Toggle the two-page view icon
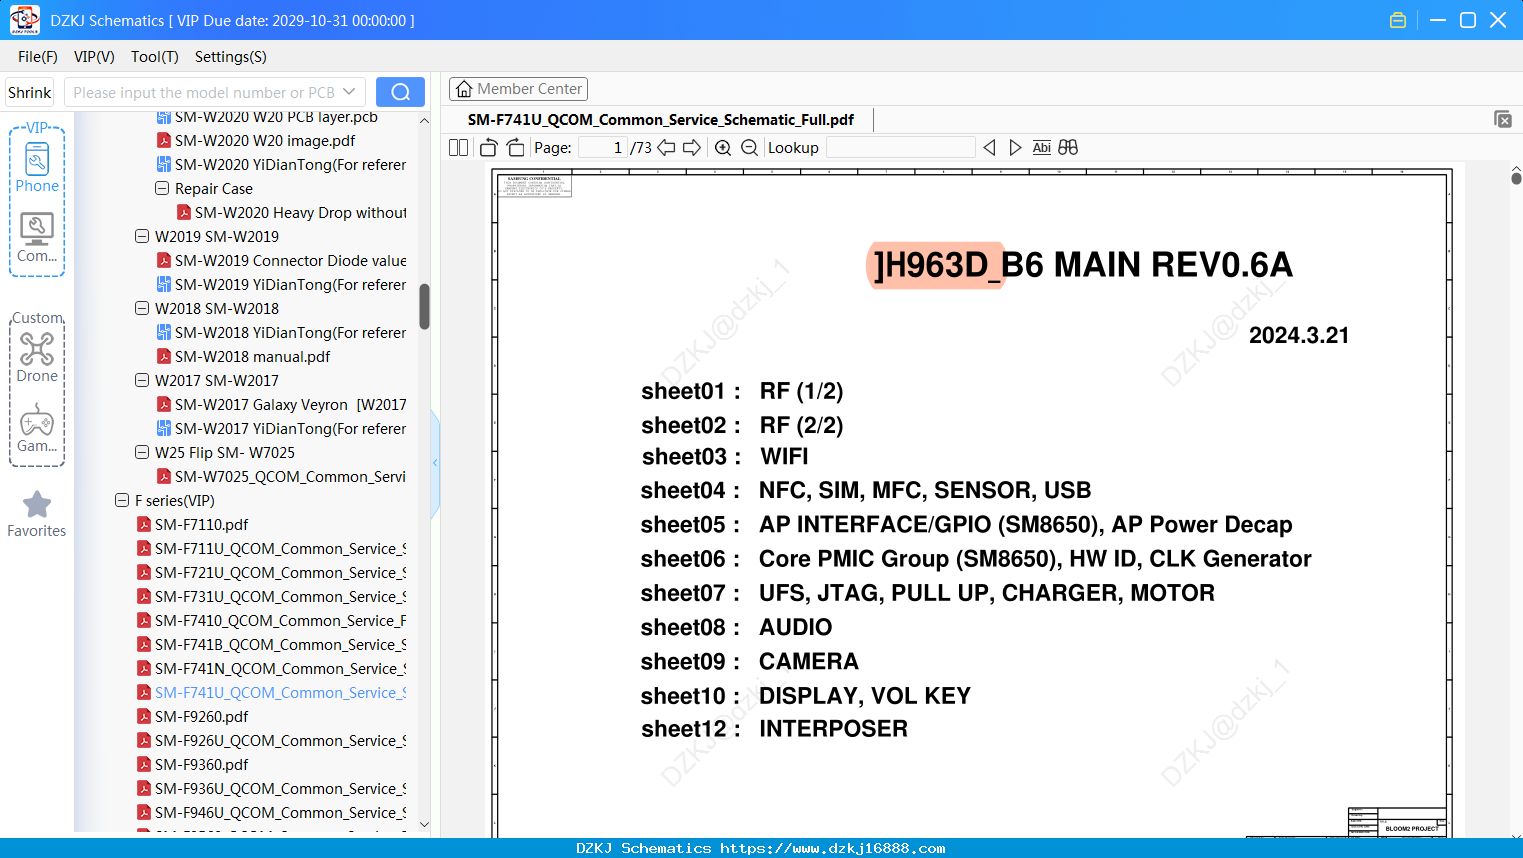1523x858 pixels. 459,148
